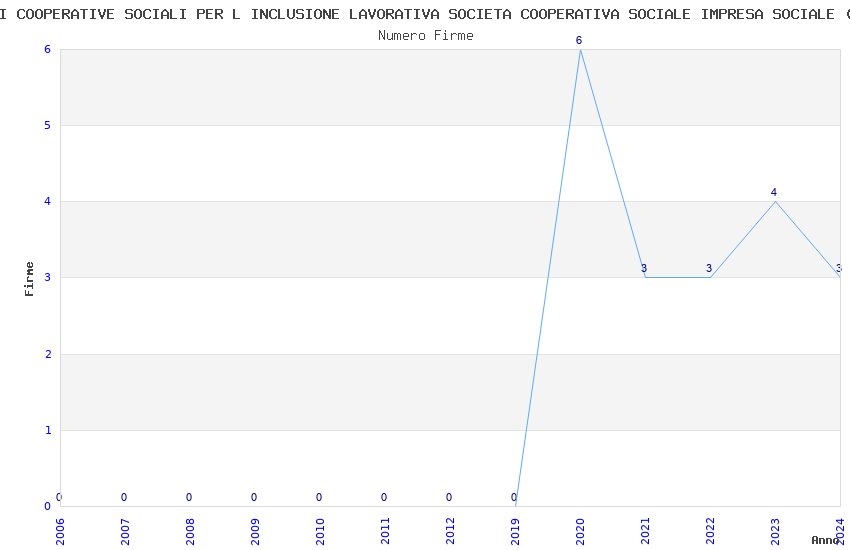This screenshot has width=850, height=550.
Task: Click the Numero Firme chart subtitle
Action: click(426, 35)
